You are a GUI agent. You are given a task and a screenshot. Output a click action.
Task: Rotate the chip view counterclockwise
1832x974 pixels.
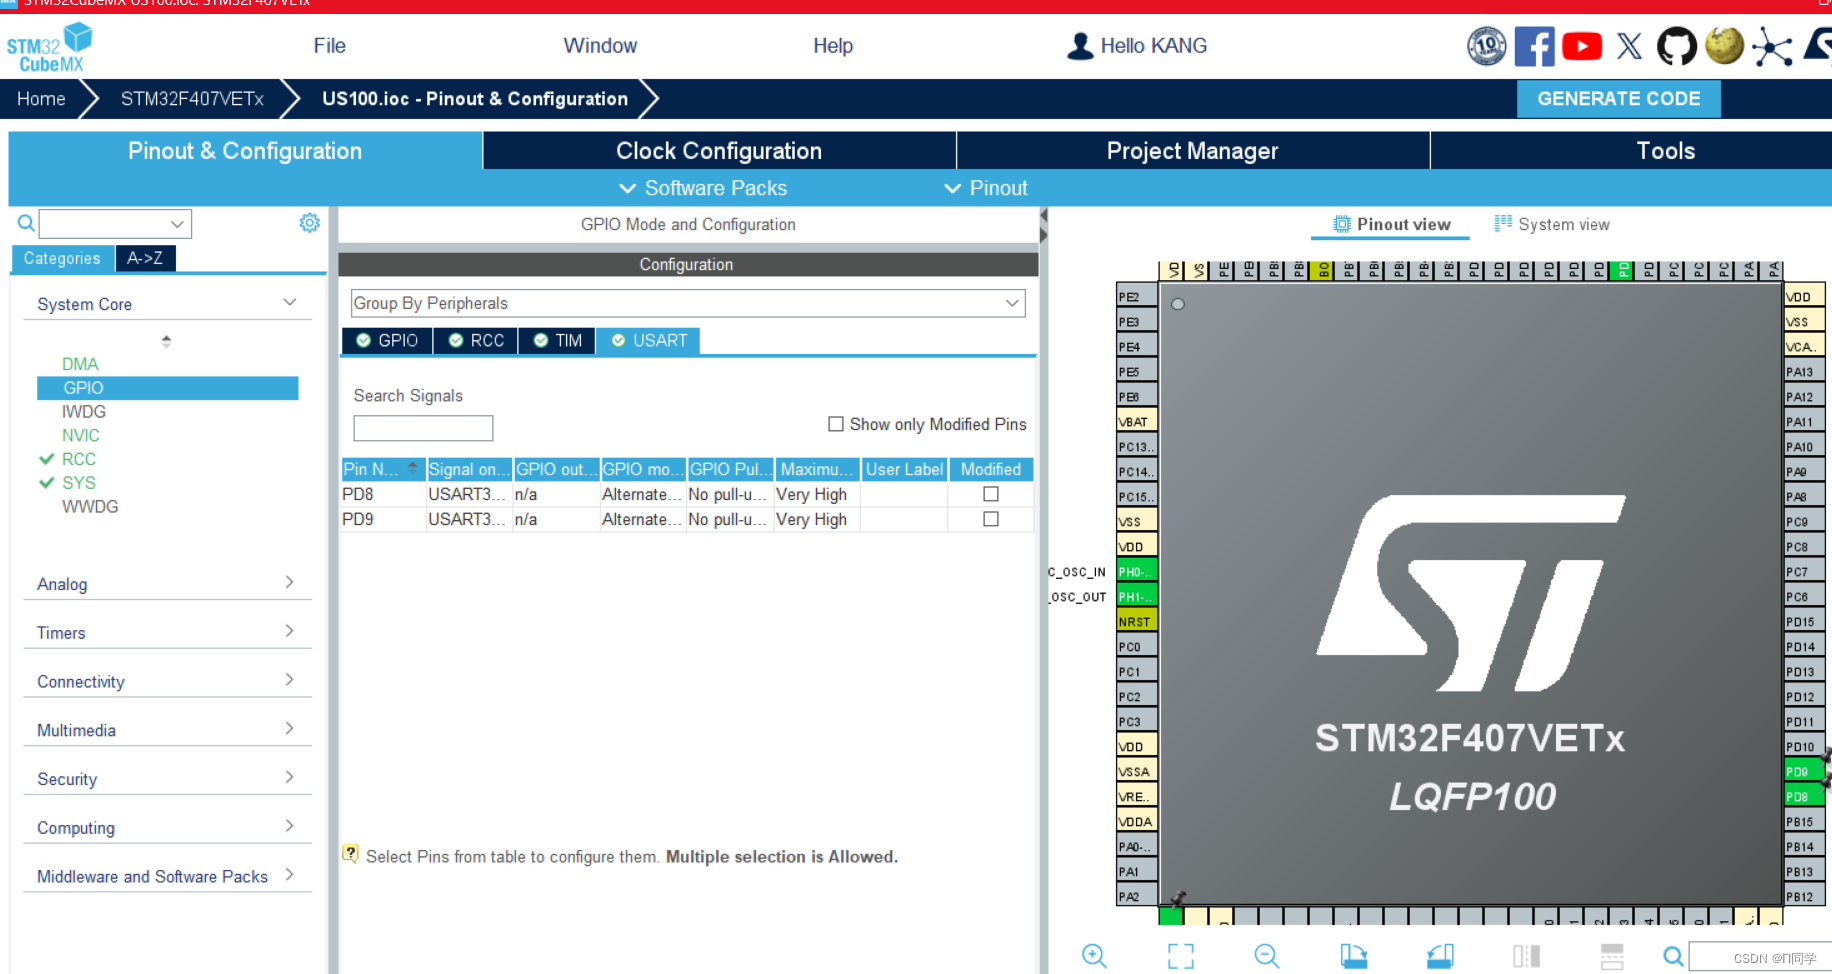click(x=1440, y=956)
